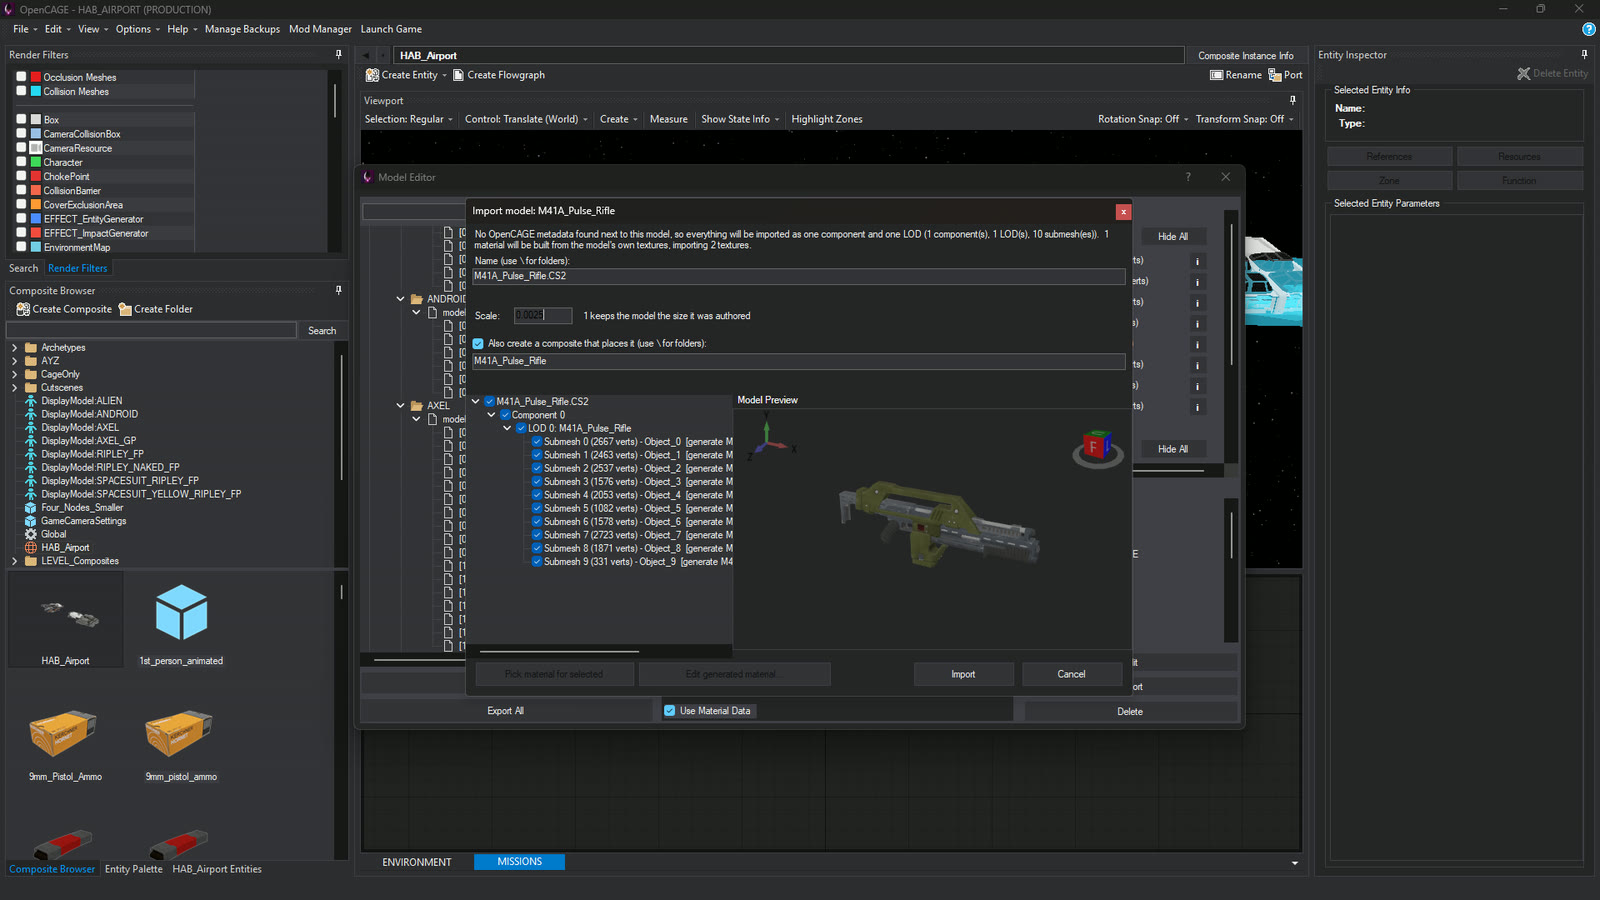1600x900 pixels.
Task: Click the Create Folder icon
Action: tap(125, 309)
